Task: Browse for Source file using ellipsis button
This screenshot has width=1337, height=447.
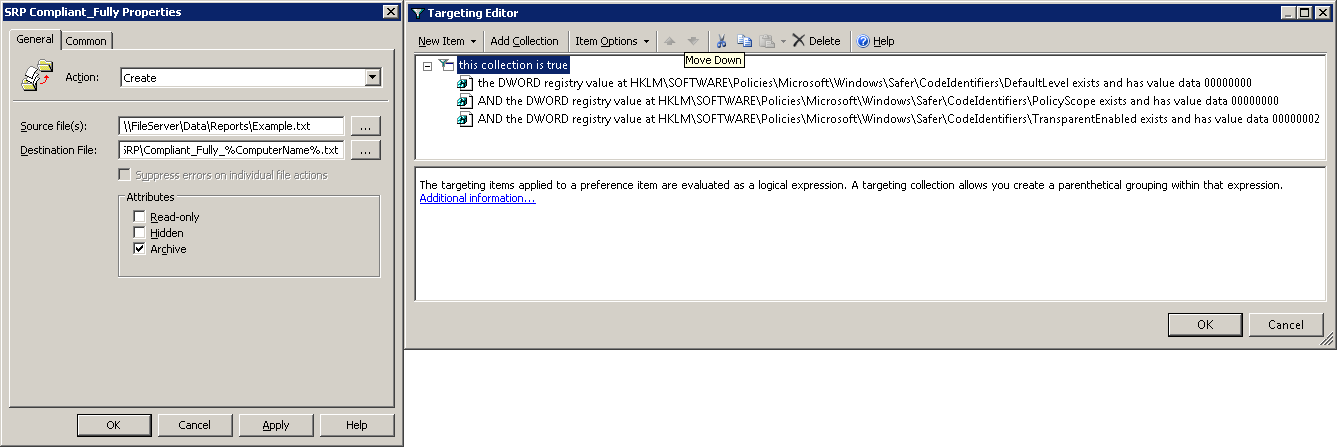Action: tap(366, 127)
